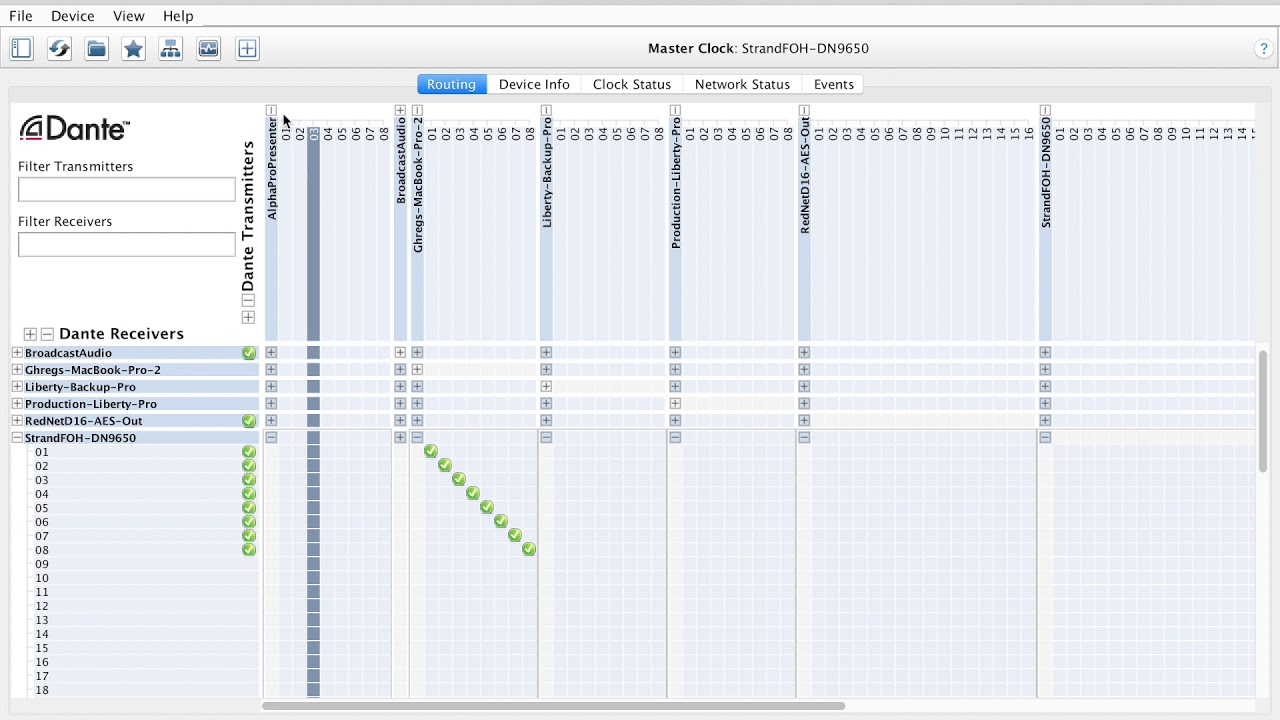The height and width of the screenshot is (720, 1280).
Task: Toggle subscription Ghregs-MacBook-Pro-2 05 to StrandFOH 05
Action: 487,508
